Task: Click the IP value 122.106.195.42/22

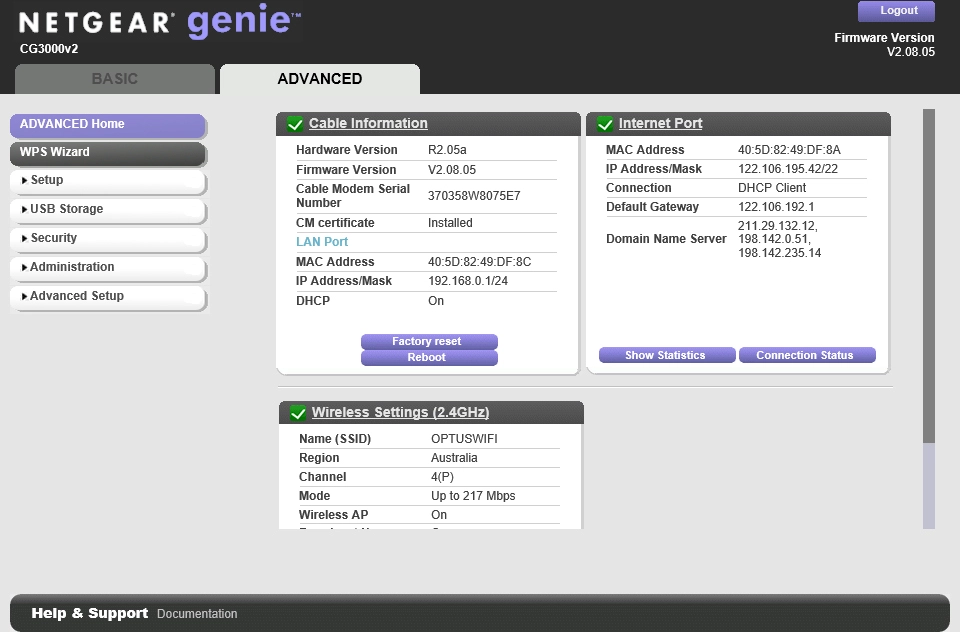Action: pyautogui.click(x=787, y=169)
